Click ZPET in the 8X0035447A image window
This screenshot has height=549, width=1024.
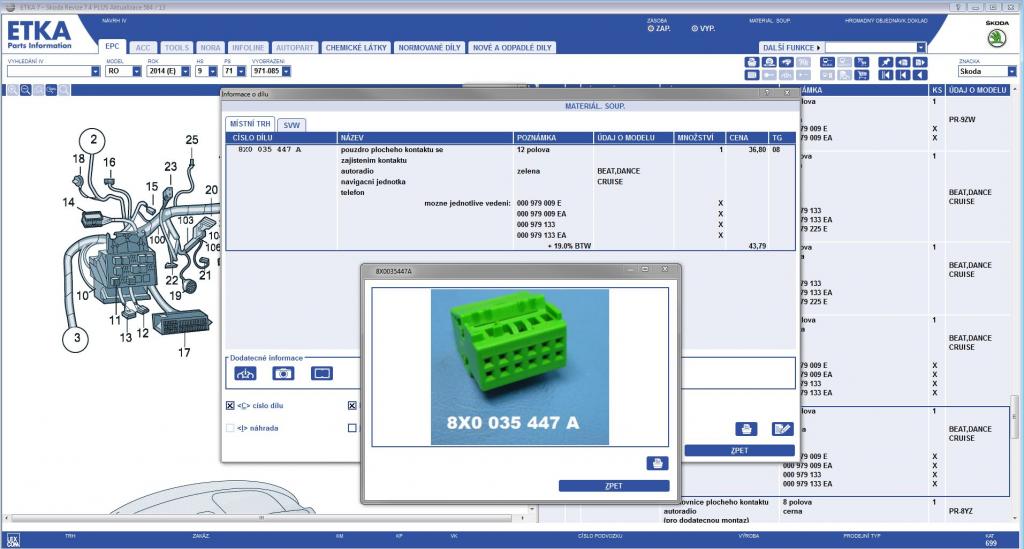point(614,486)
